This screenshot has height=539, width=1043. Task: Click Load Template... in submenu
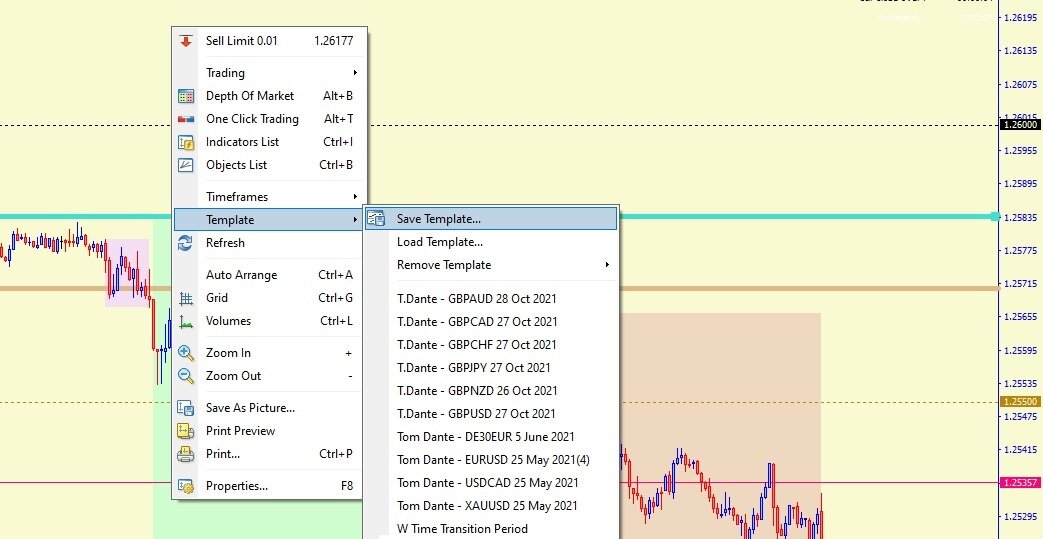pyautogui.click(x=491, y=242)
